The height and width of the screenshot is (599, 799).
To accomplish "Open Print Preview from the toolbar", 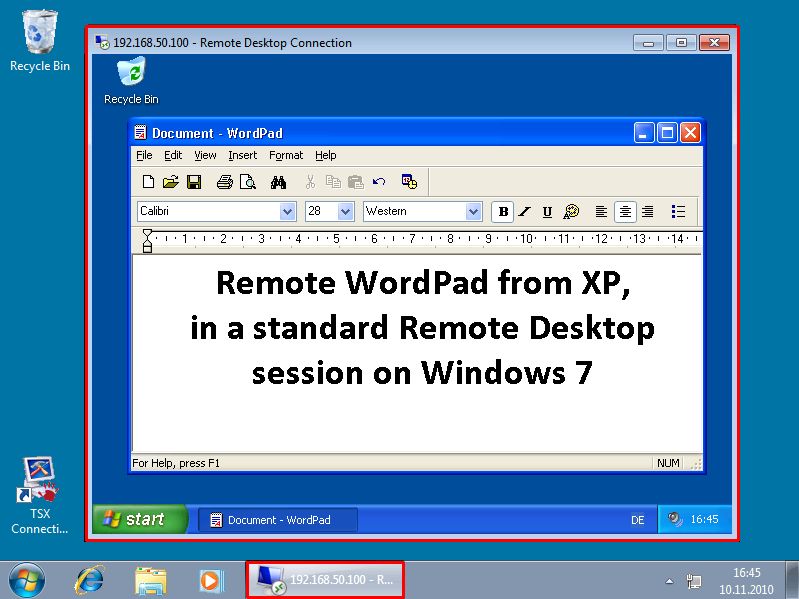I will pos(247,182).
